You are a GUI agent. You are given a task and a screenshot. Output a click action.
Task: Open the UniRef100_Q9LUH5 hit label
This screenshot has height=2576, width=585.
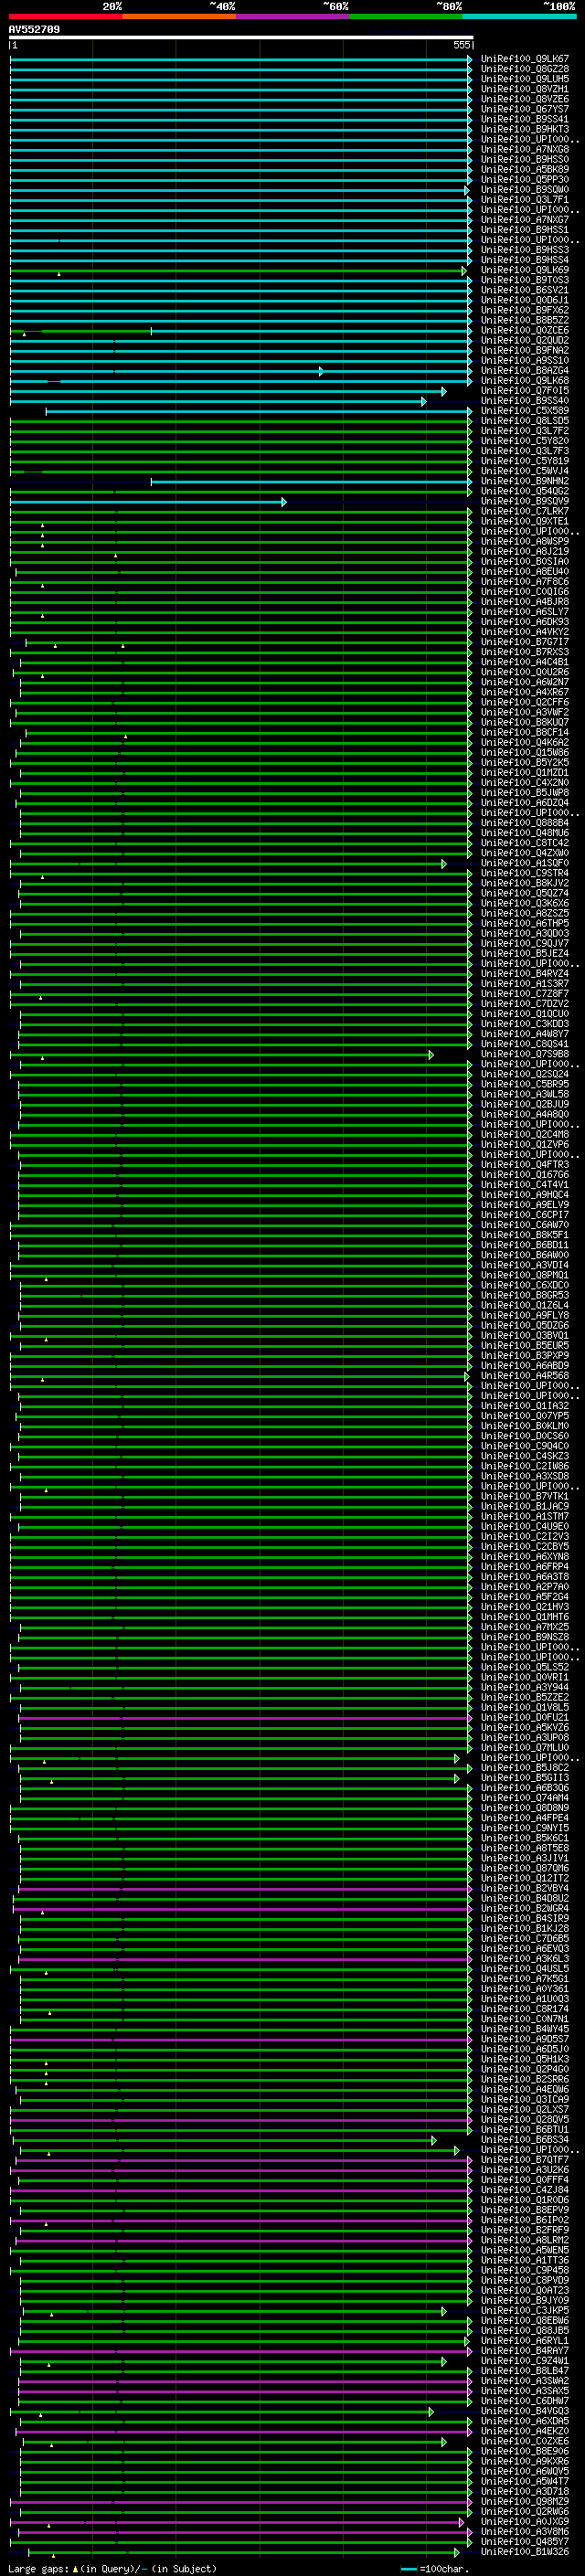525,79
